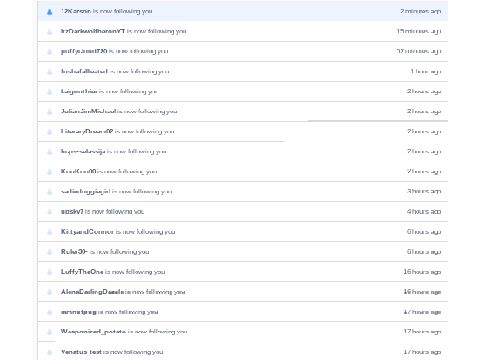The height and width of the screenshot is (360, 480).
Task: Click the follower icon in the 3 hours ago row
Action: (49, 192)
